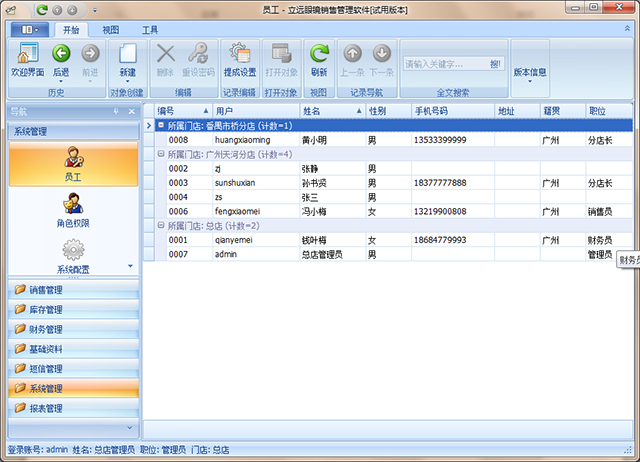
Task: Collapse the 广州天河分店 group
Action: point(160,155)
